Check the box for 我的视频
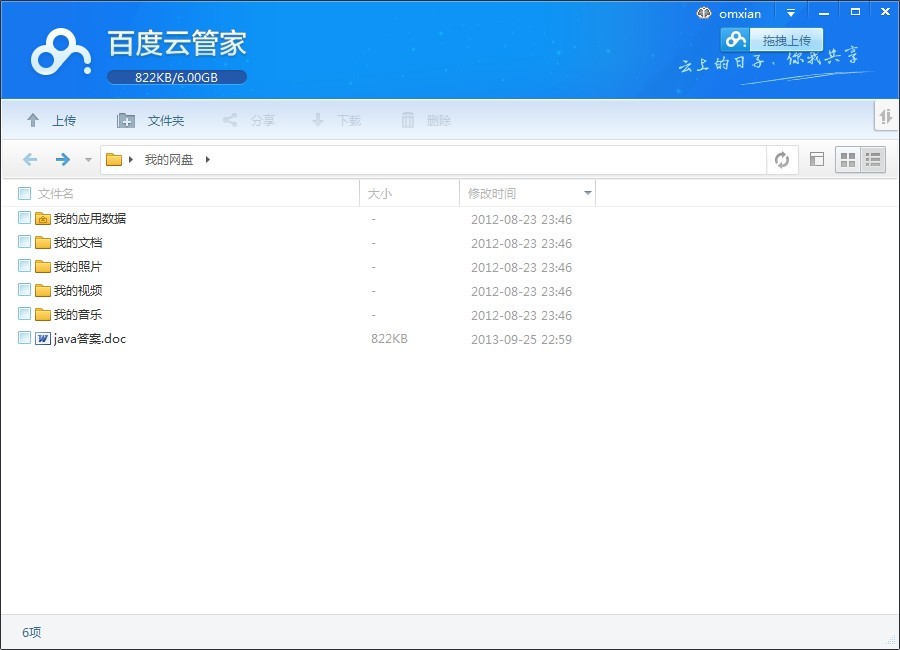Viewport: 900px width, 650px height. pos(24,289)
